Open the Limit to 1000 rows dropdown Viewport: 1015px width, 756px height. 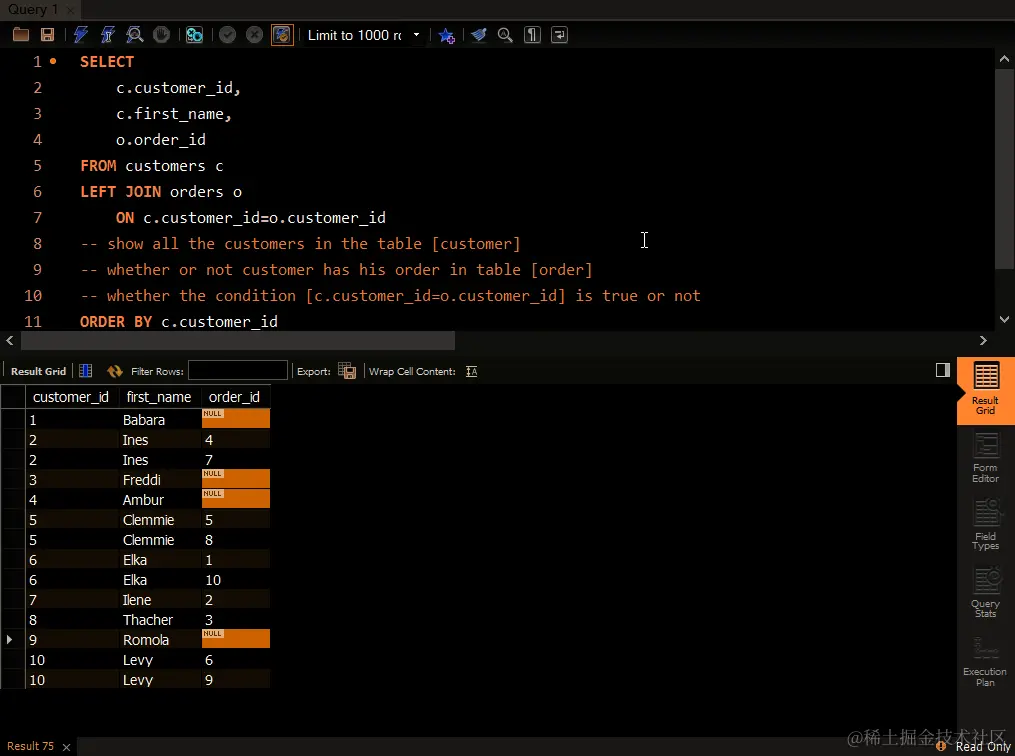pyautogui.click(x=416, y=35)
